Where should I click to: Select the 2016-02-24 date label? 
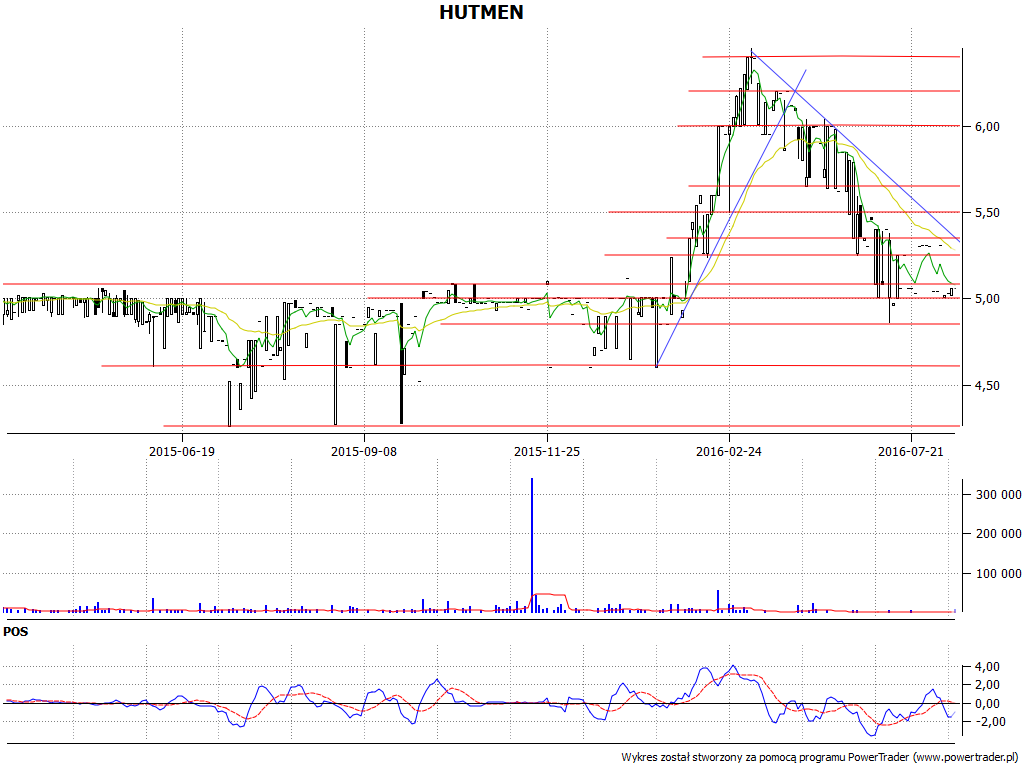pyautogui.click(x=729, y=451)
